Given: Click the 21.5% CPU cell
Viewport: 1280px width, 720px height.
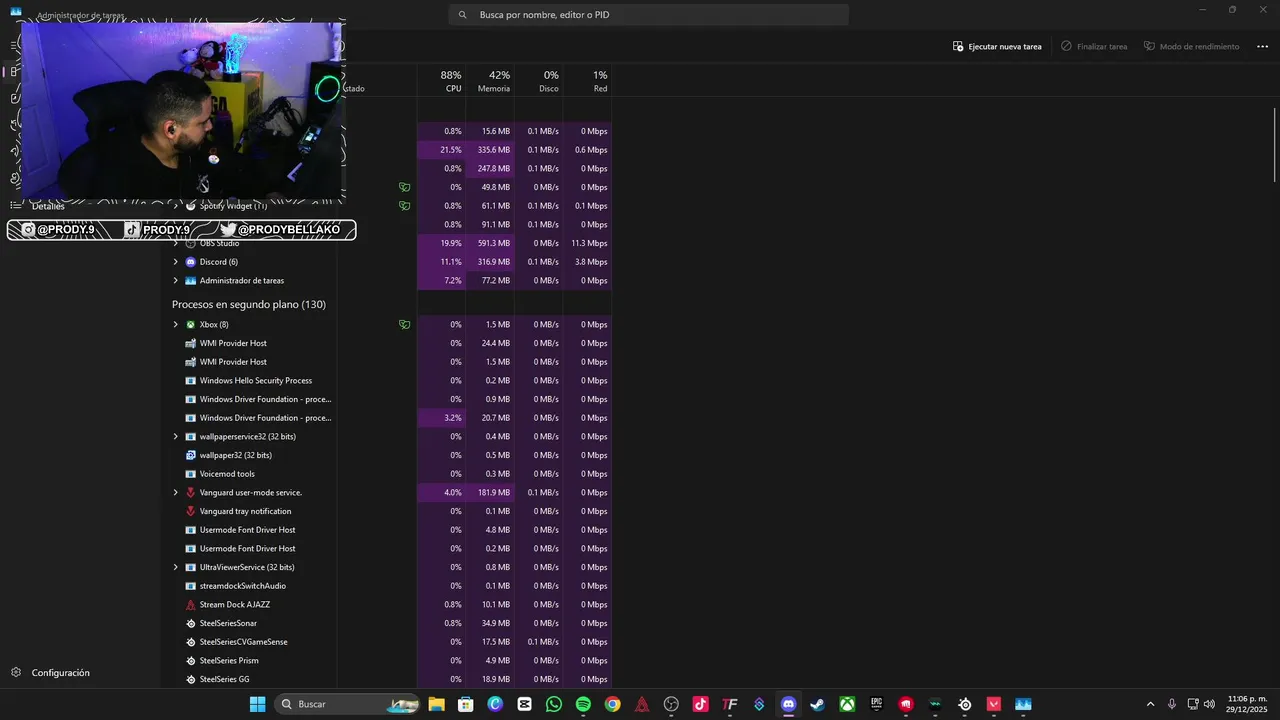Looking at the screenshot, I should [441, 150].
